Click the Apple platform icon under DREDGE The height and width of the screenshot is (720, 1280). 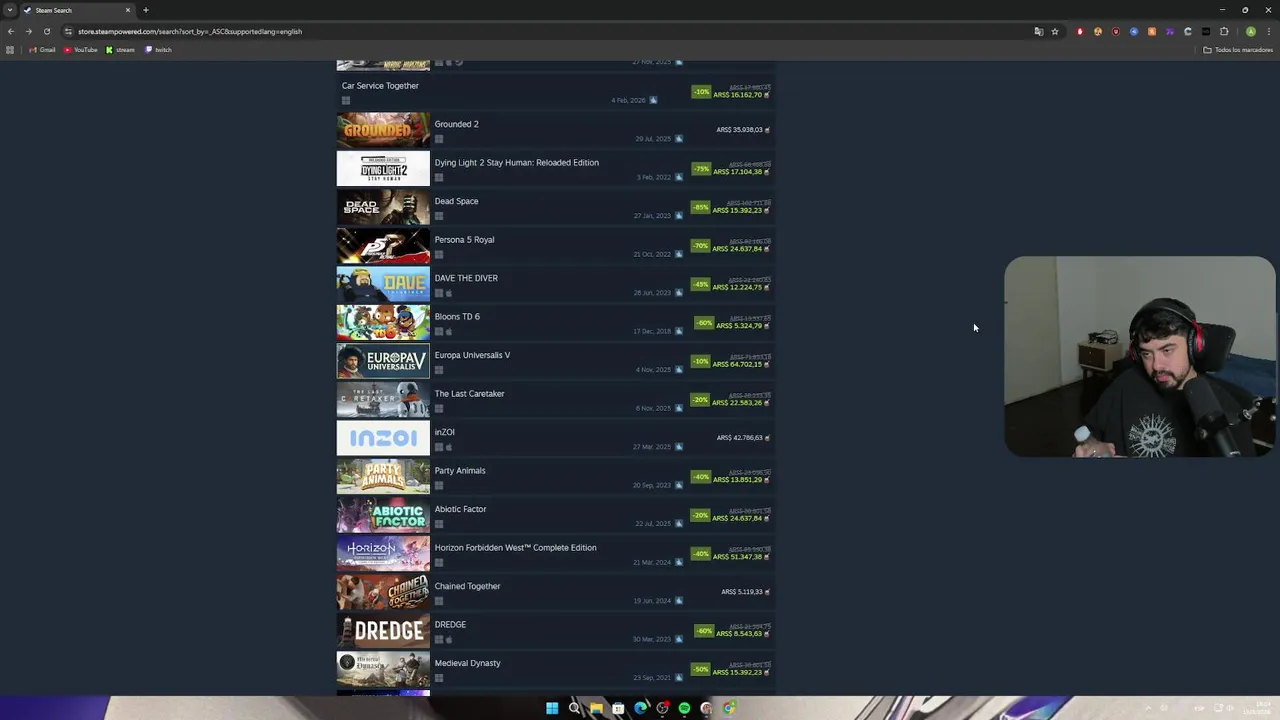[x=448, y=640]
